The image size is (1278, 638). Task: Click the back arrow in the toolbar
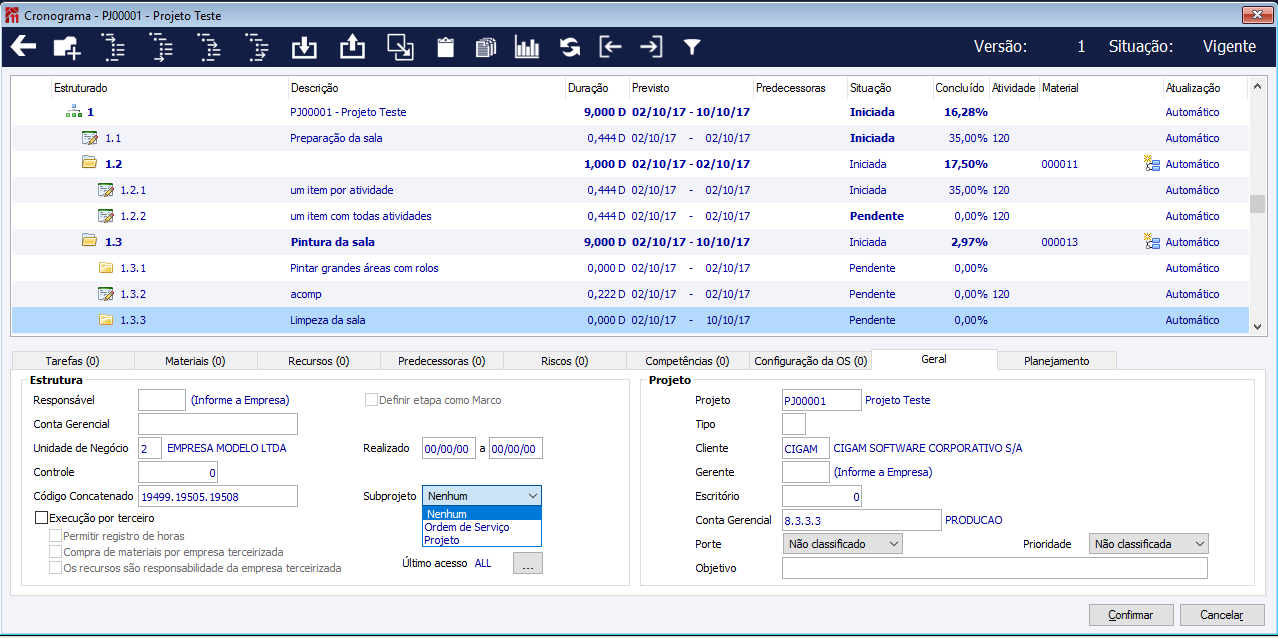click(23, 47)
